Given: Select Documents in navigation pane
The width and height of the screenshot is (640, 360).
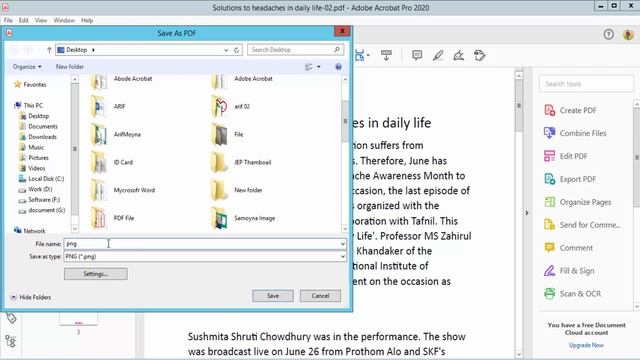Looking at the screenshot, I should click(38, 127).
